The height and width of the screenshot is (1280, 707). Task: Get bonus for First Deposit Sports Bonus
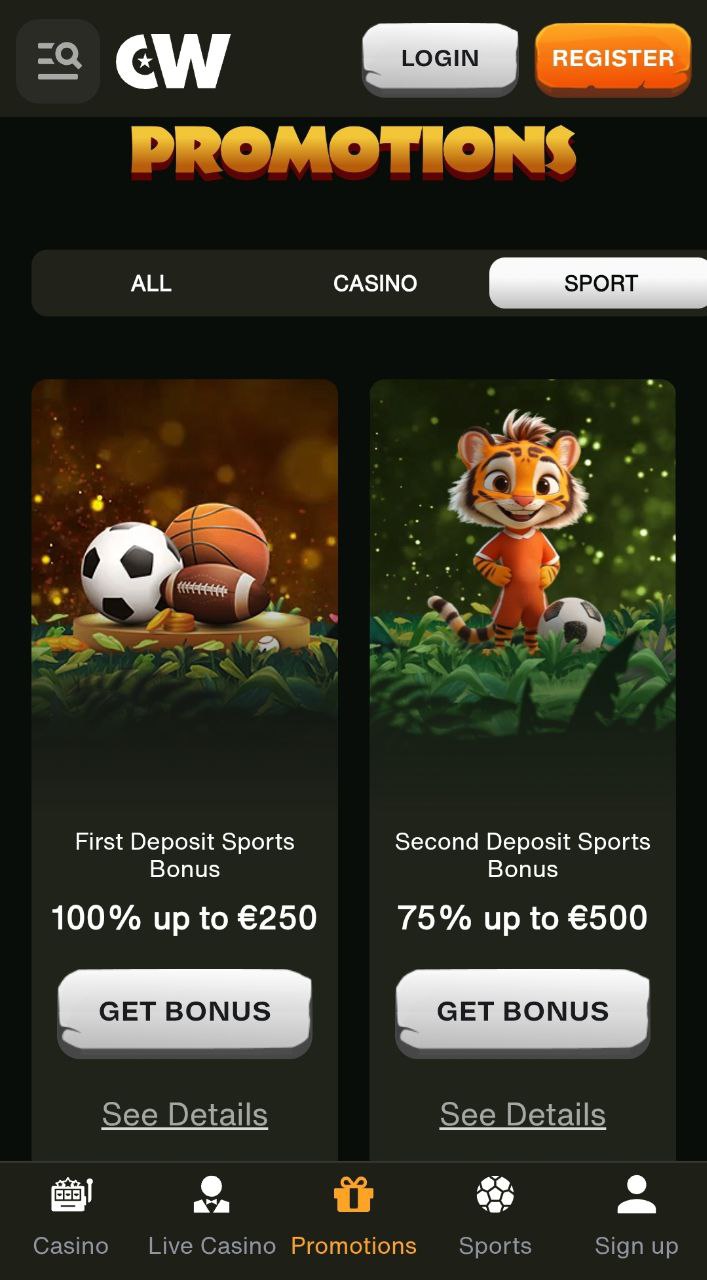point(185,1012)
